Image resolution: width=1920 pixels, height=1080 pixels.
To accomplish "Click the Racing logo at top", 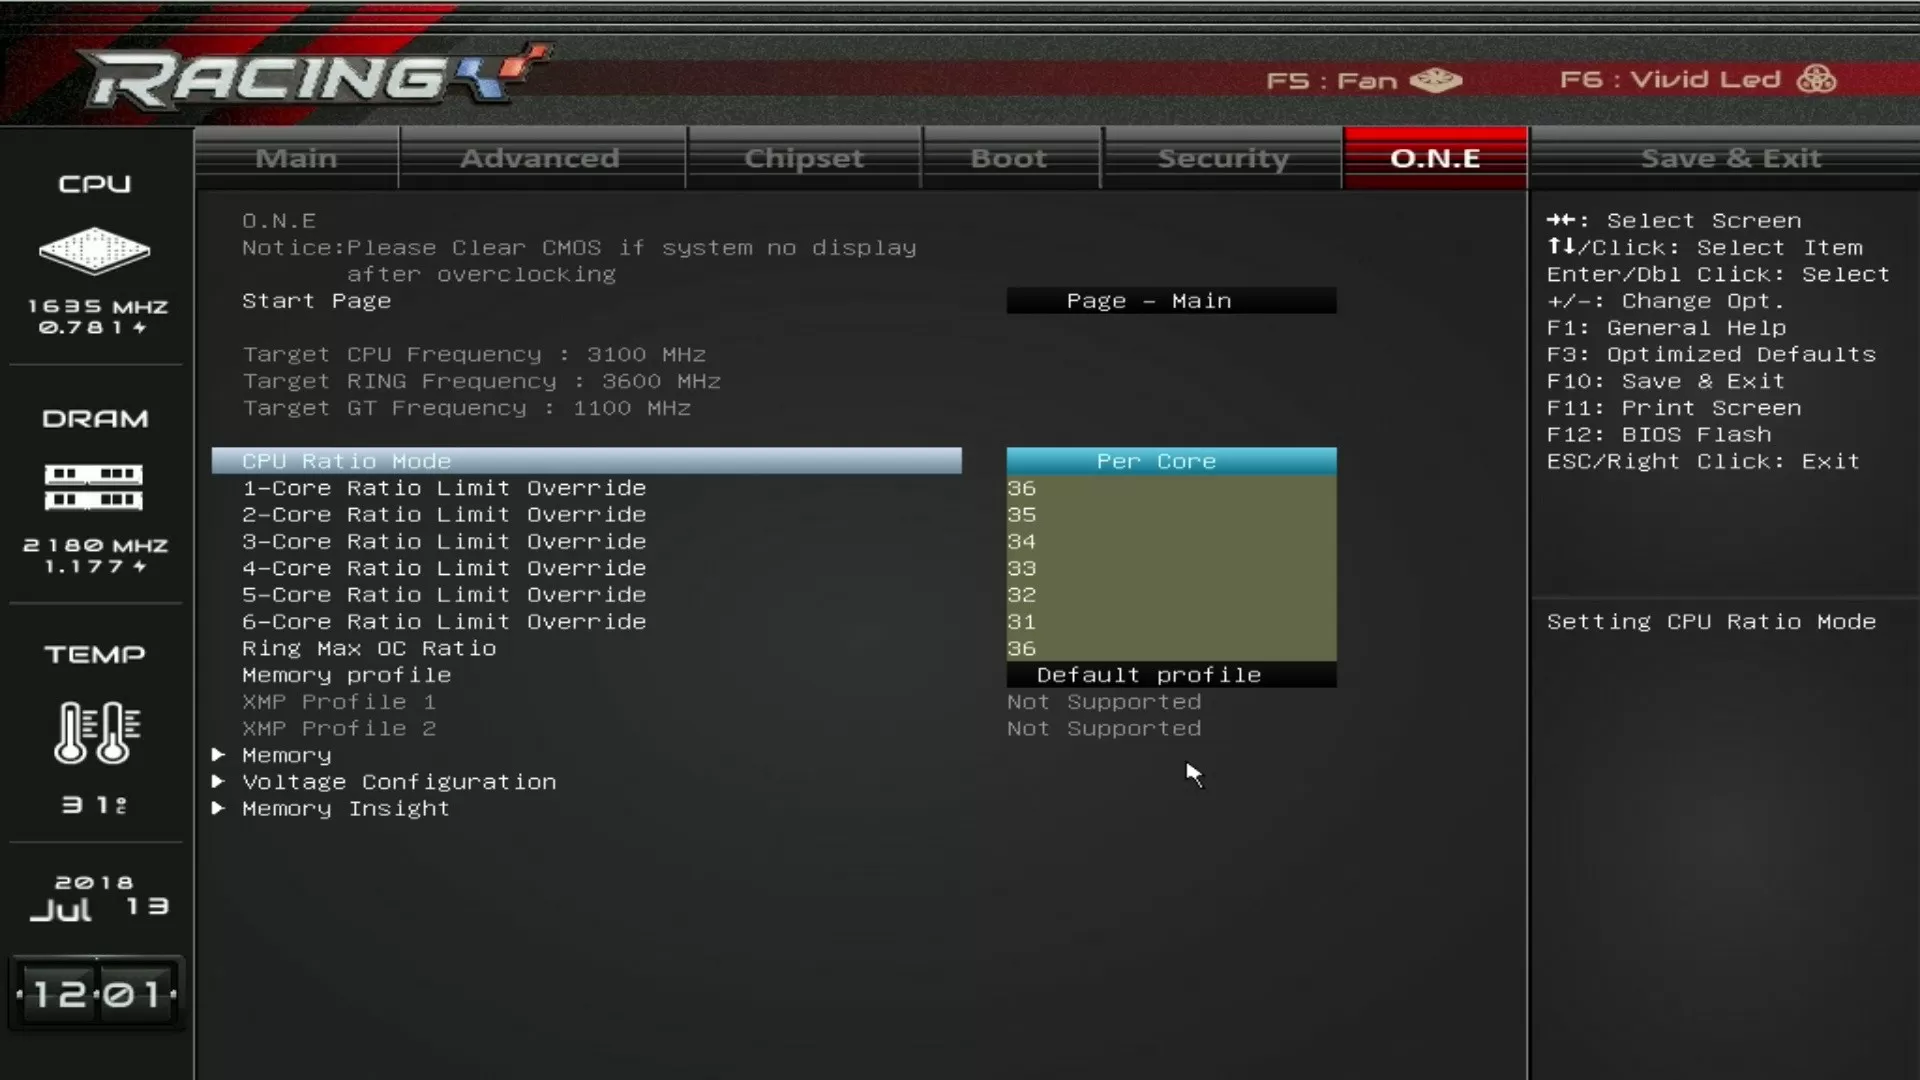I will point(310,77).
